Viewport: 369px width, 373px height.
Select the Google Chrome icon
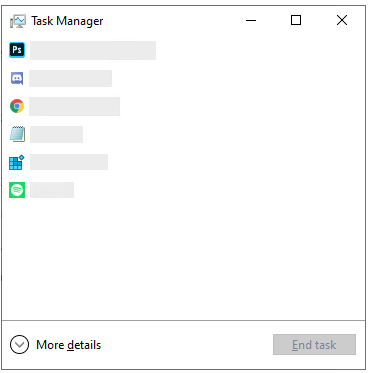point(17,106)
